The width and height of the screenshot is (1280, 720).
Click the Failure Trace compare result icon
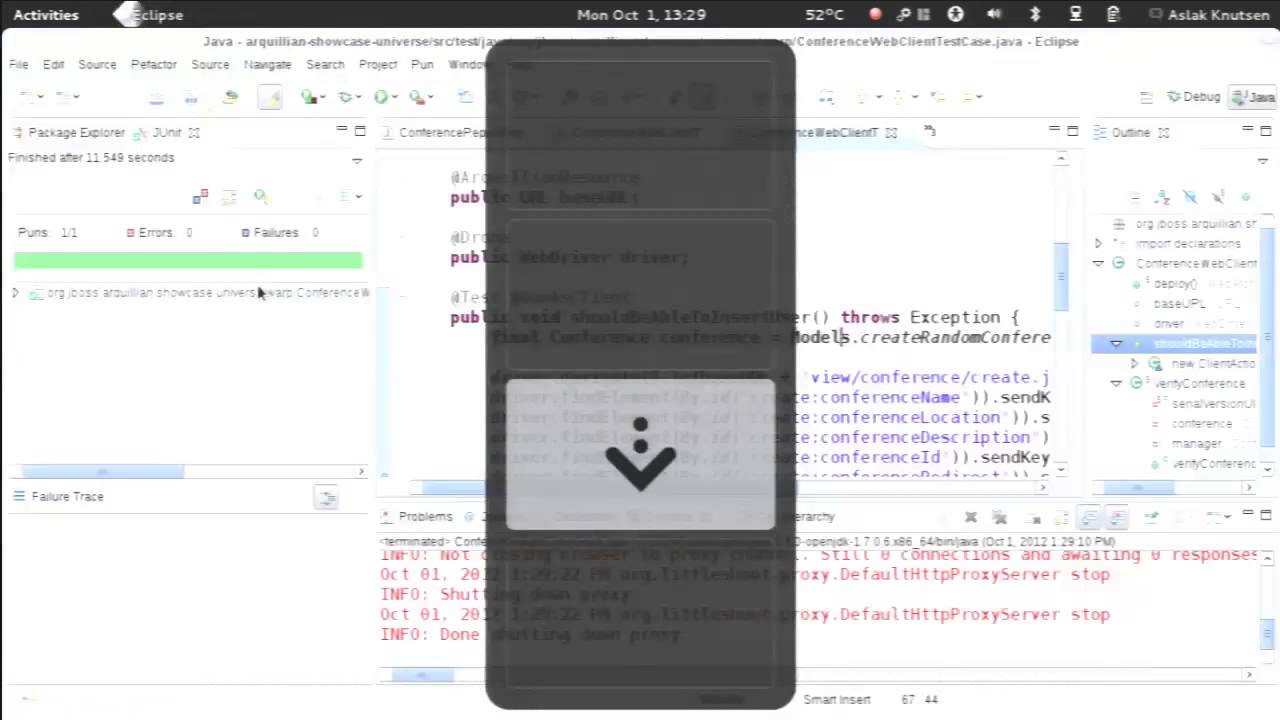[326, 497]
